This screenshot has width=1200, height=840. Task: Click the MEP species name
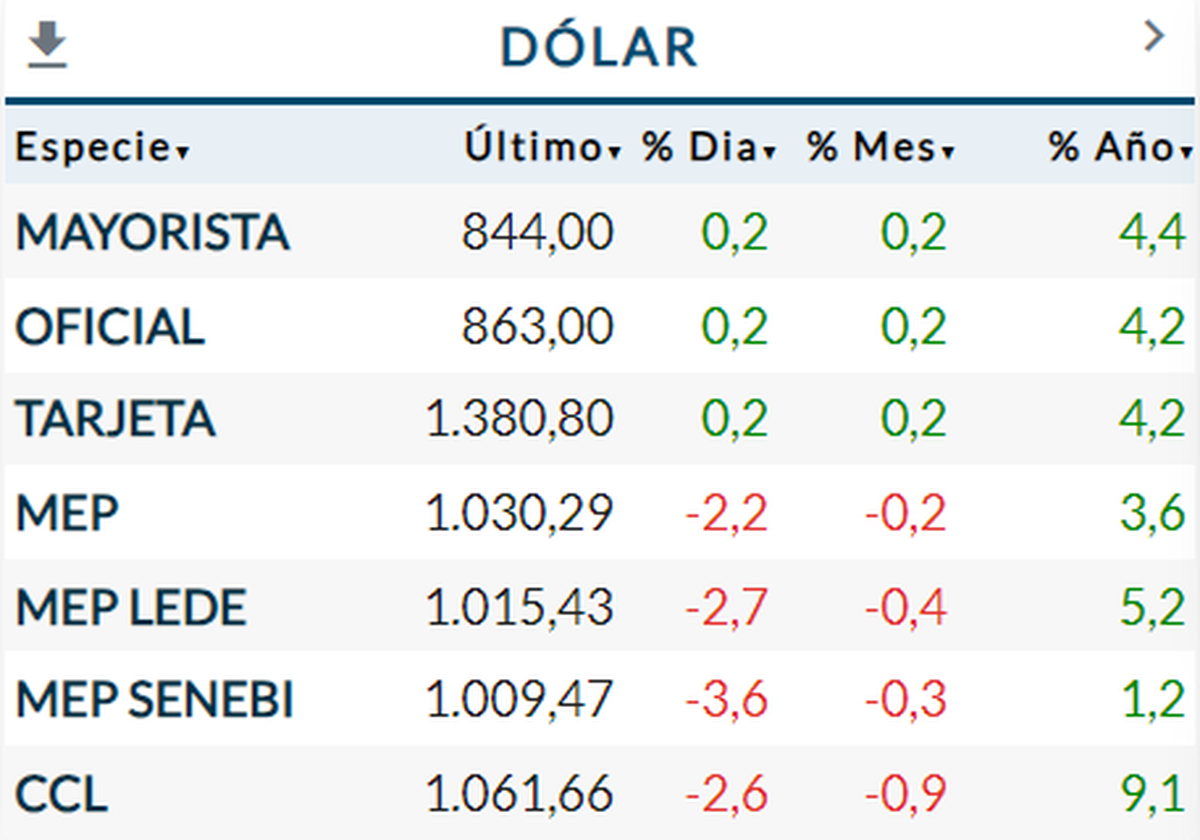coord(67,514)
